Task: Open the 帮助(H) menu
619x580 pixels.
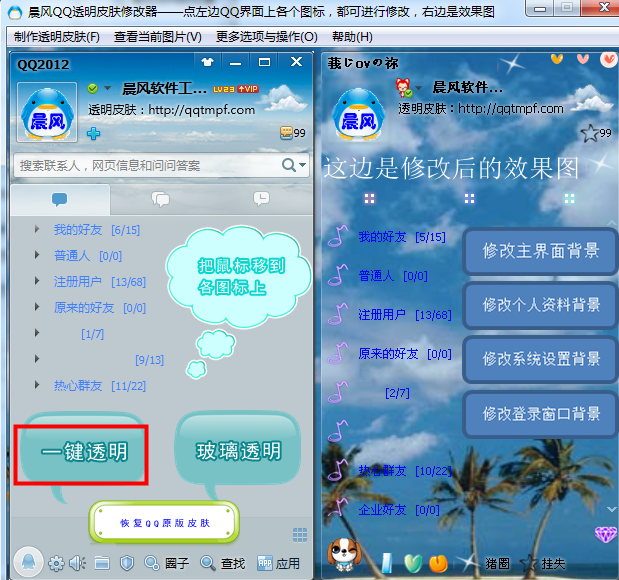Action: click(352, 37)
